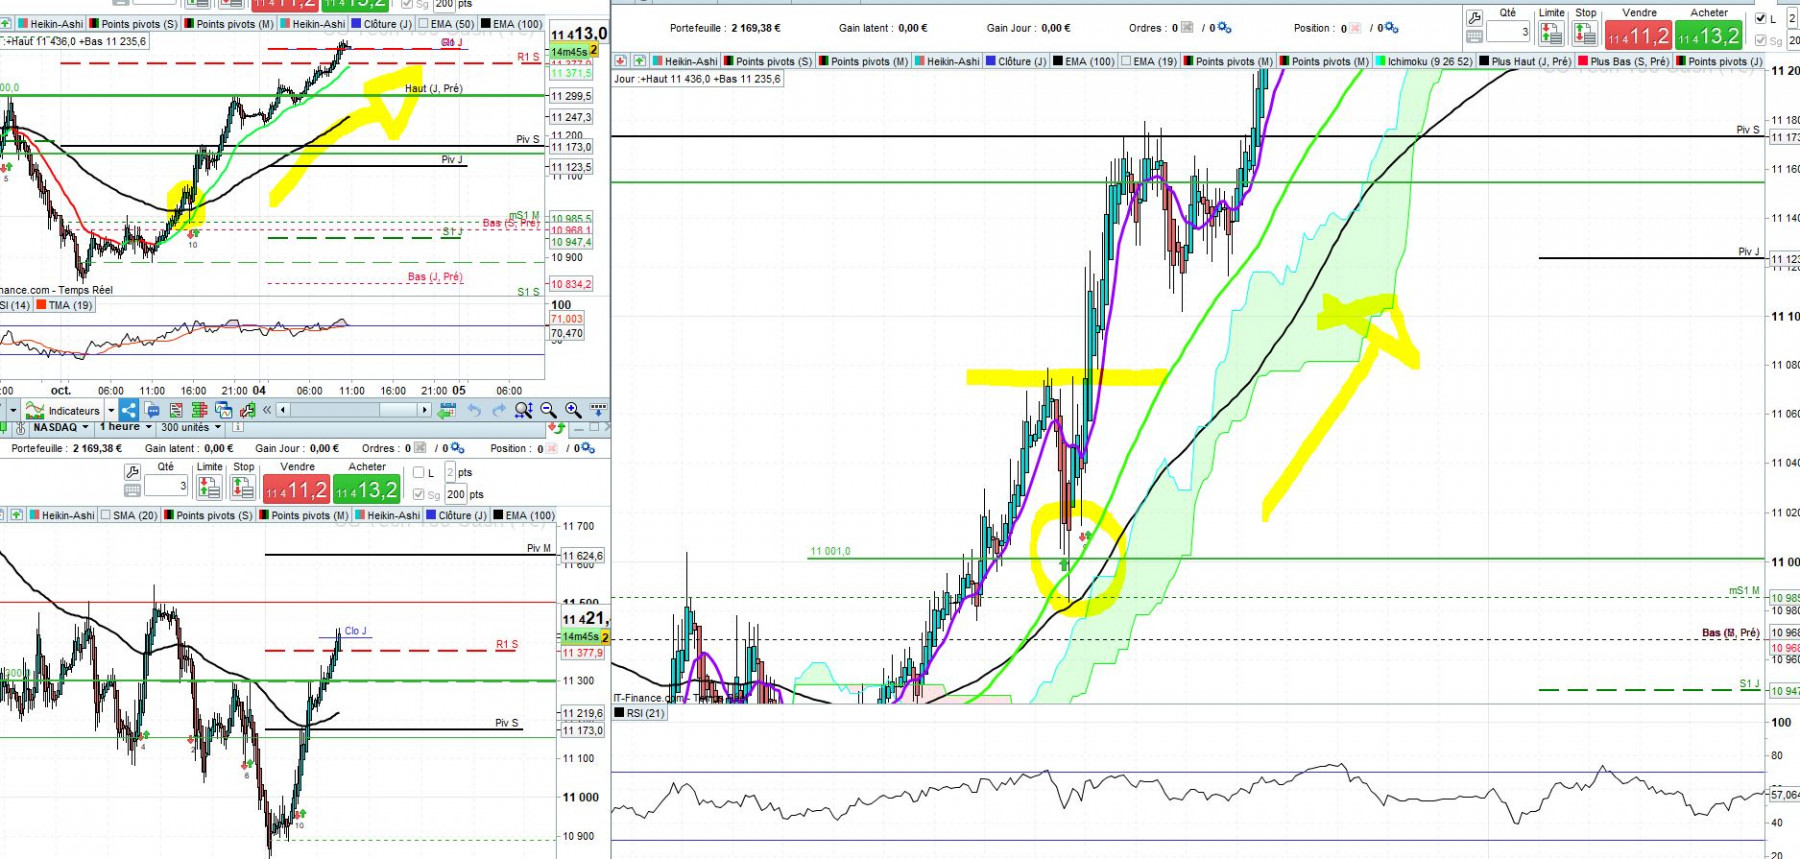Click the horizontal chart scrollbar track
Viewport: 1800px width, 859px height.
(355, 410)
